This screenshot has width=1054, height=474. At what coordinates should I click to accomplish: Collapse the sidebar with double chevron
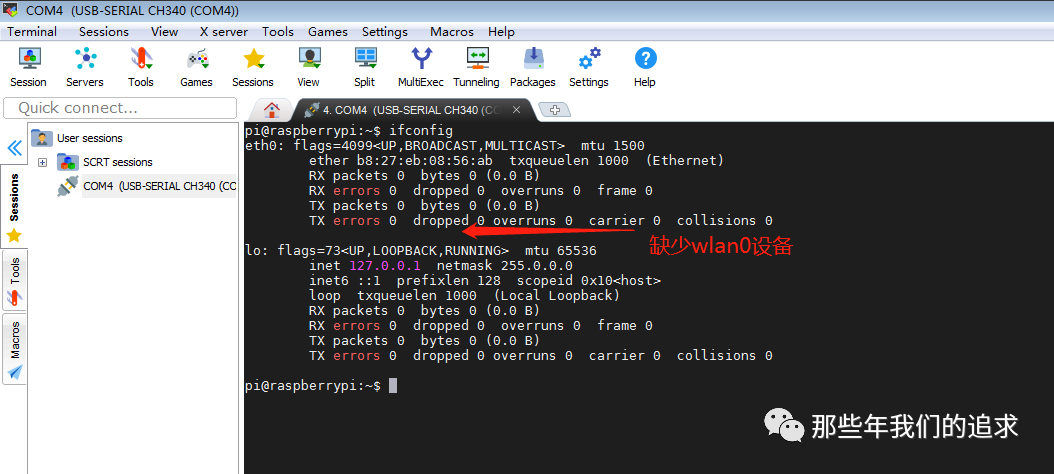tap(14, 149)
